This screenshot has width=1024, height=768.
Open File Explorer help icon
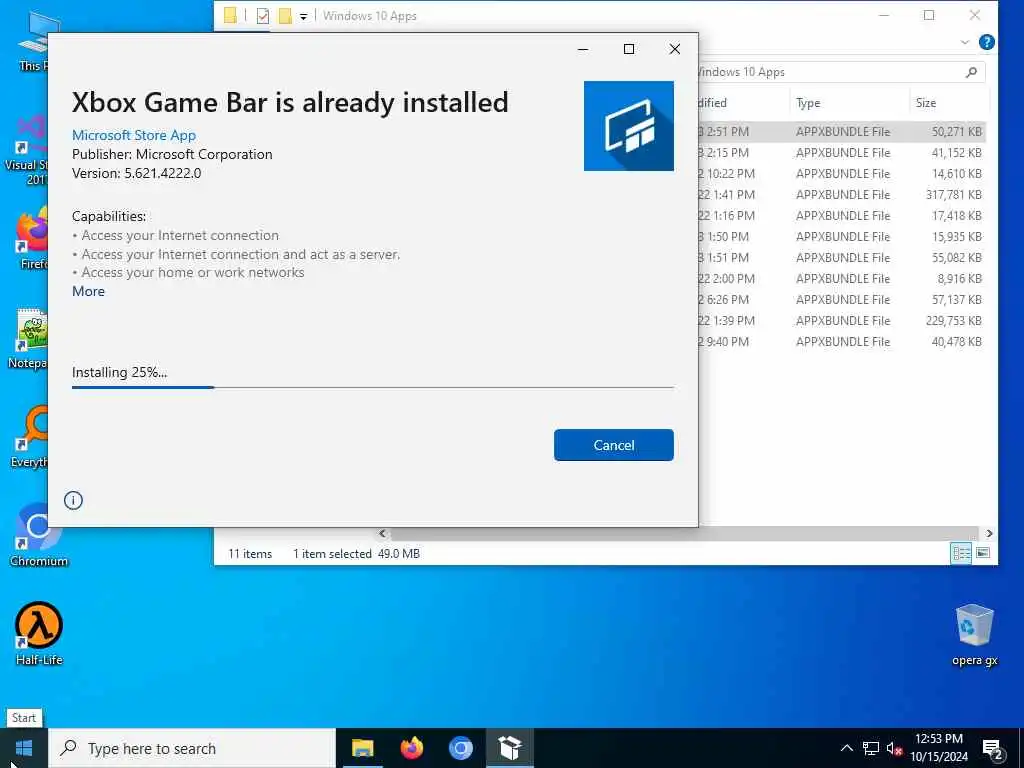pos(986,42)
